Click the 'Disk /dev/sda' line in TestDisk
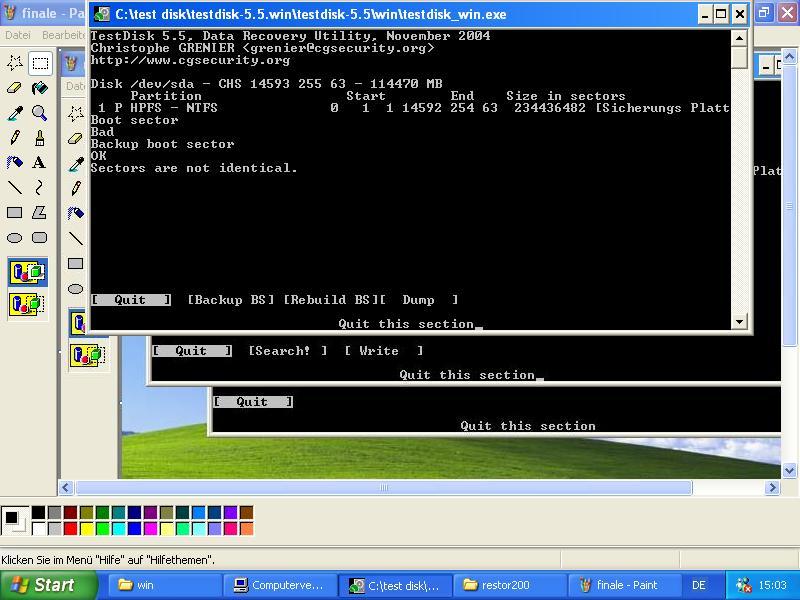Image resolution: width=800 pixels, height=600 pixels. (x=266, y=84)
